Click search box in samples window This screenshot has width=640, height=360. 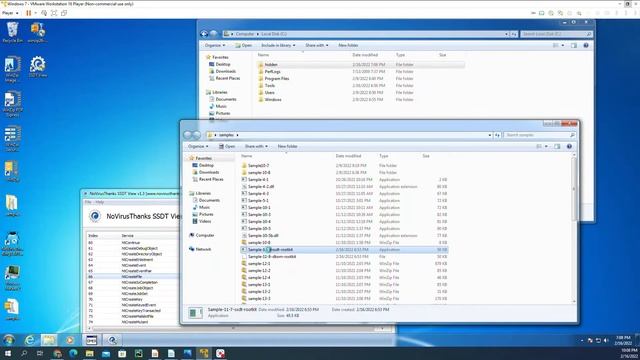(540, 135)
